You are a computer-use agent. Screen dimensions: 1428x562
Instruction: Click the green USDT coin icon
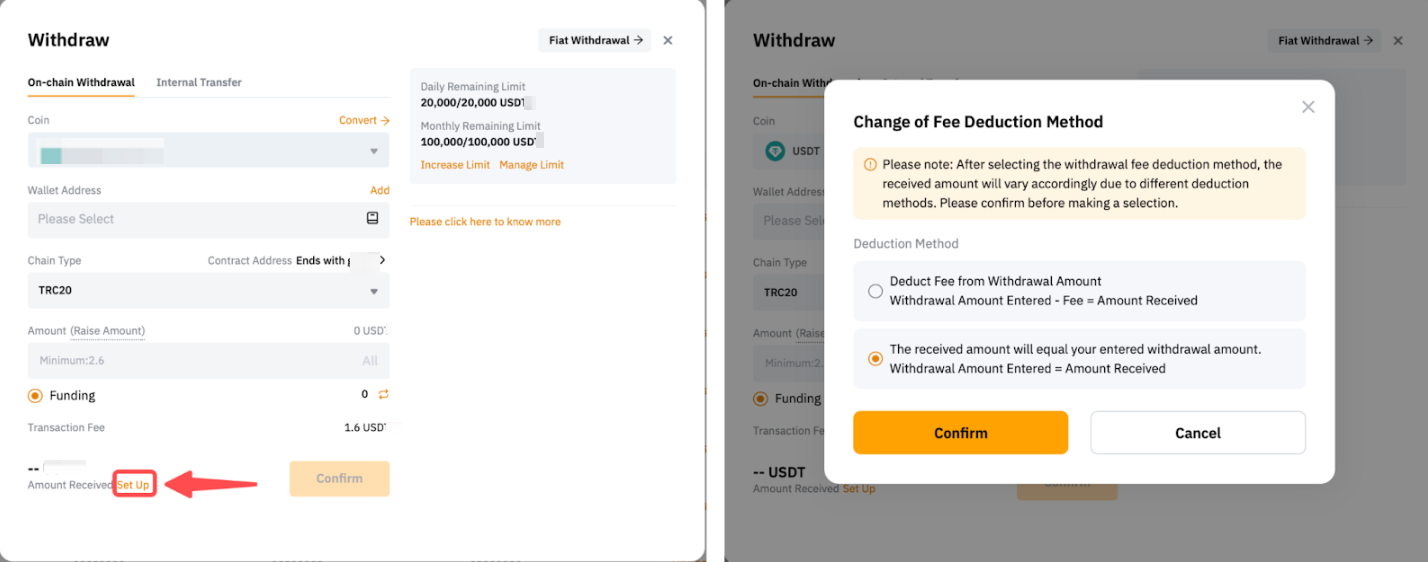click(775, 151)
